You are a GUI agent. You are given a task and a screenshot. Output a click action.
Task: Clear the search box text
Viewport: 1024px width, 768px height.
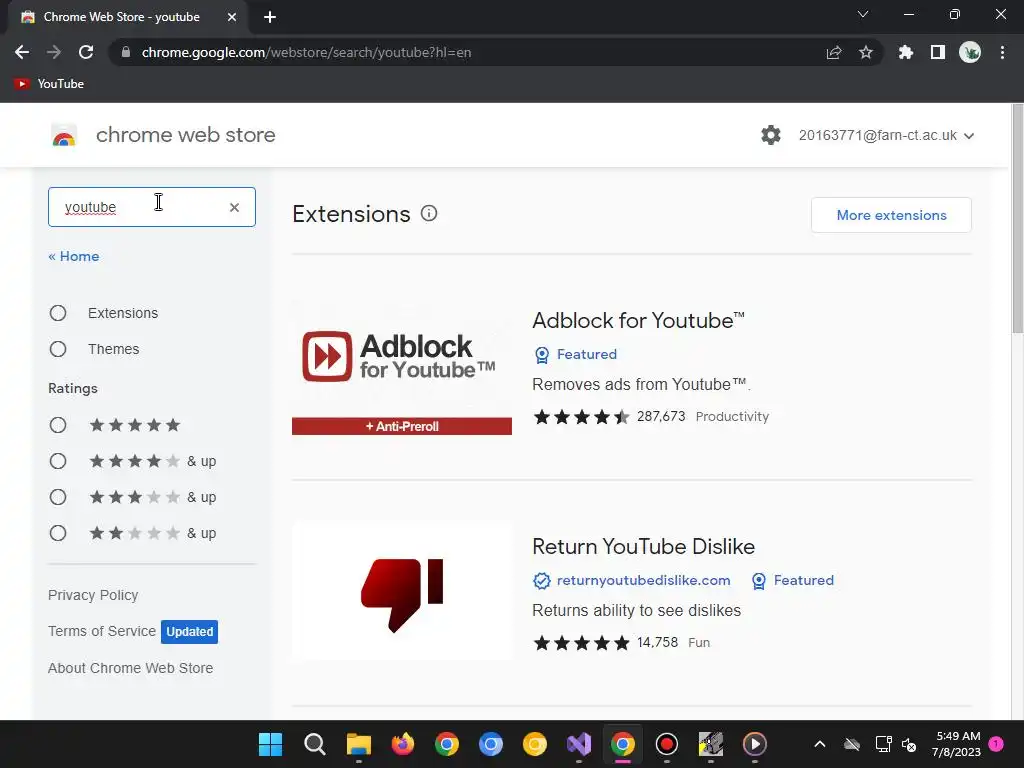pyautogui.click(x=234, y=207)
